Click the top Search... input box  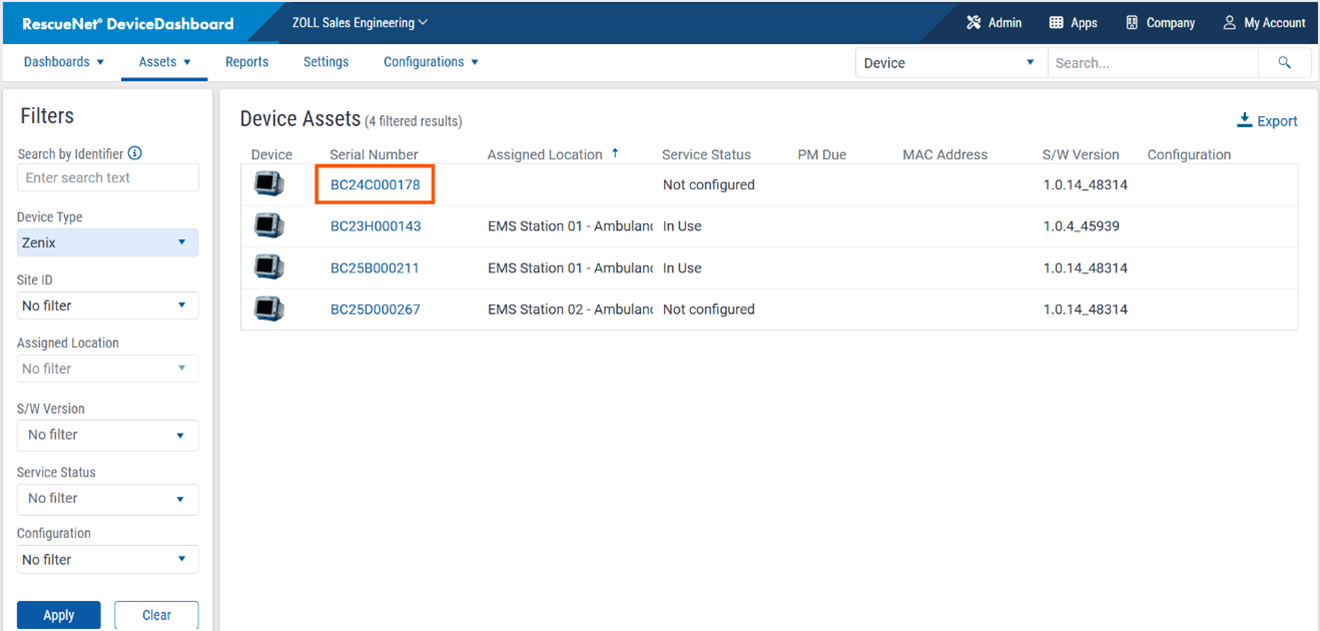[x=1152, y=62]
